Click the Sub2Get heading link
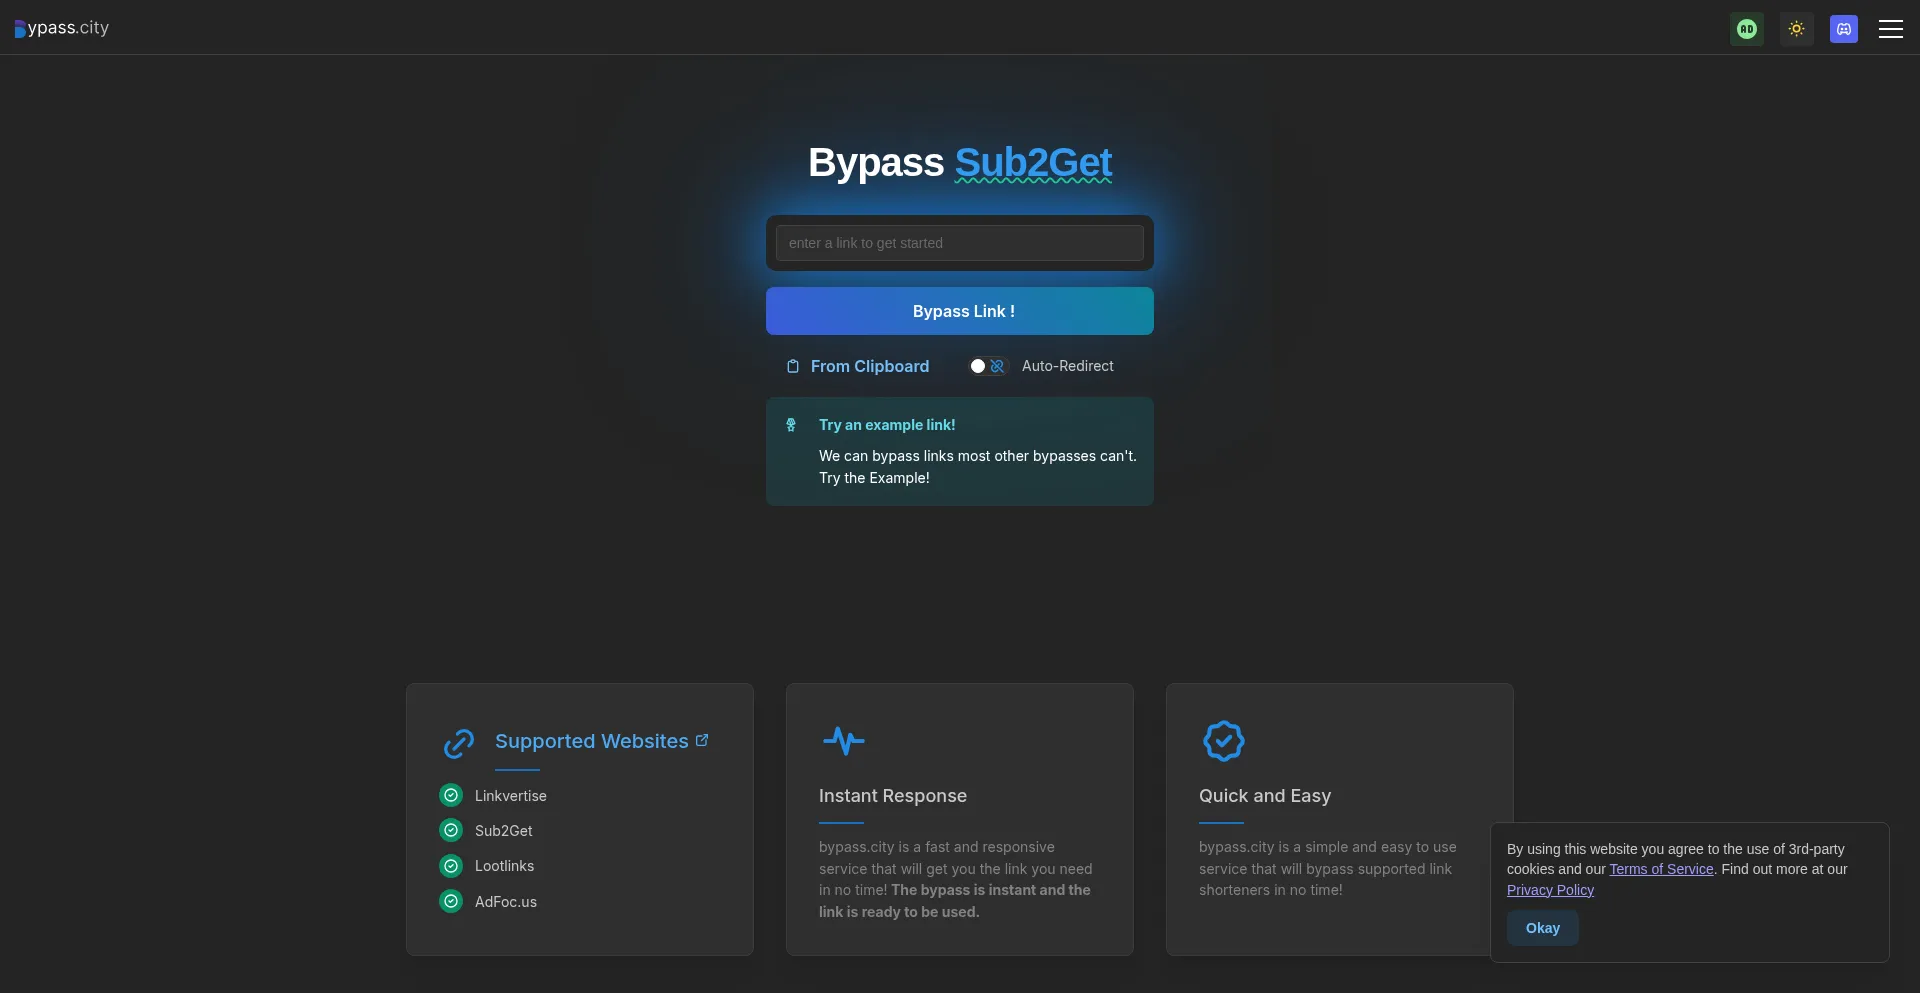The image size is (1920, 993). (1033, 162)
